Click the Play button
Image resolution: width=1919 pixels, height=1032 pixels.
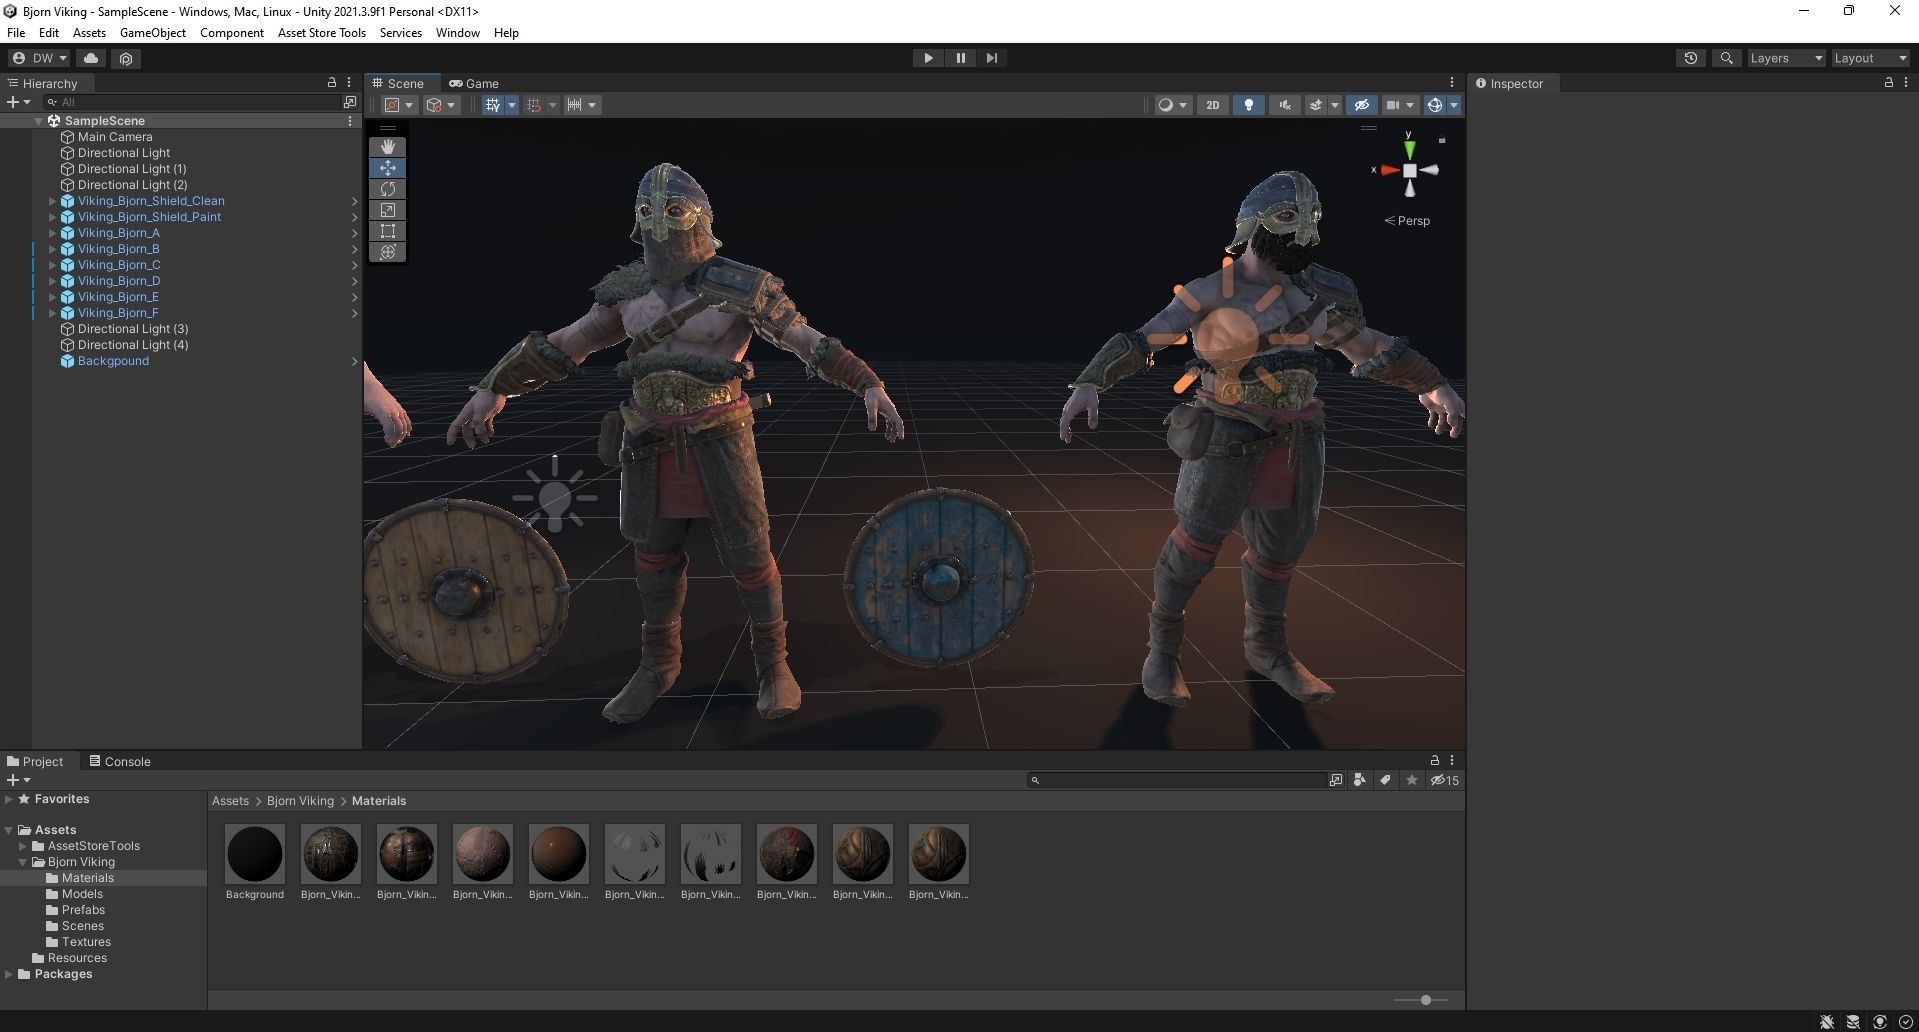[x=928, y=58]
